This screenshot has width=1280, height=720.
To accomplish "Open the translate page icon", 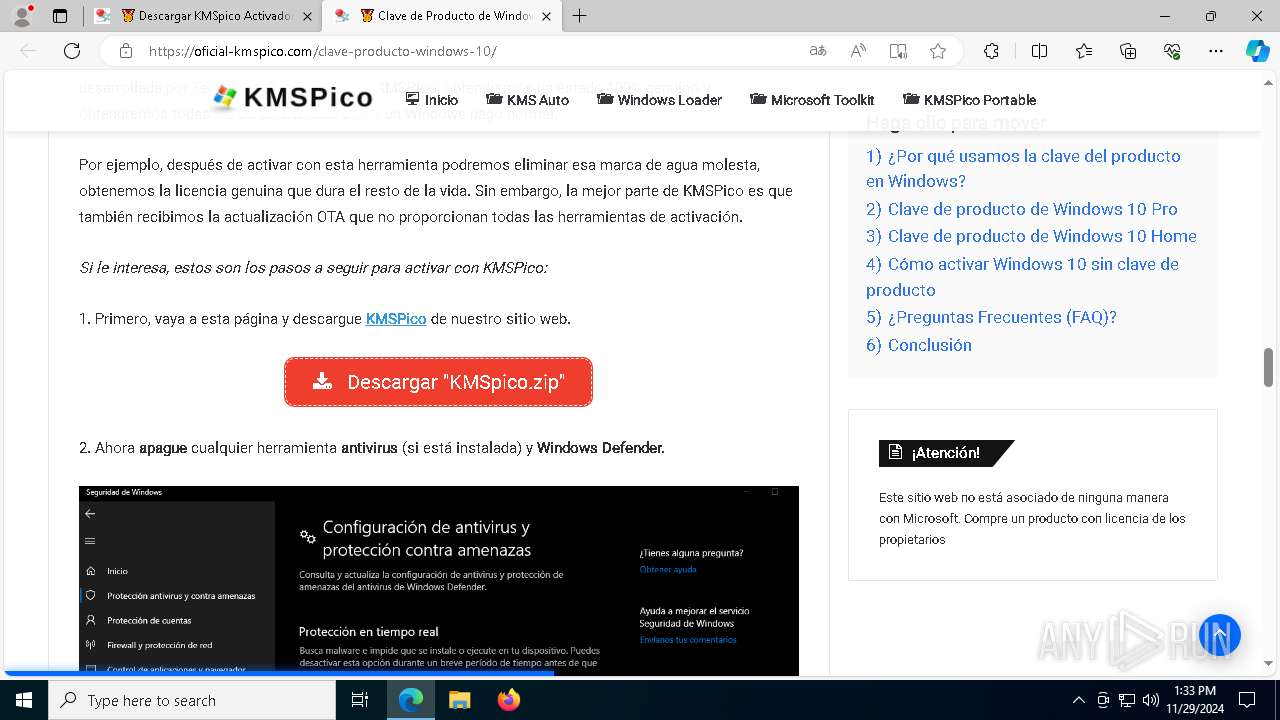I will [818, 51].
